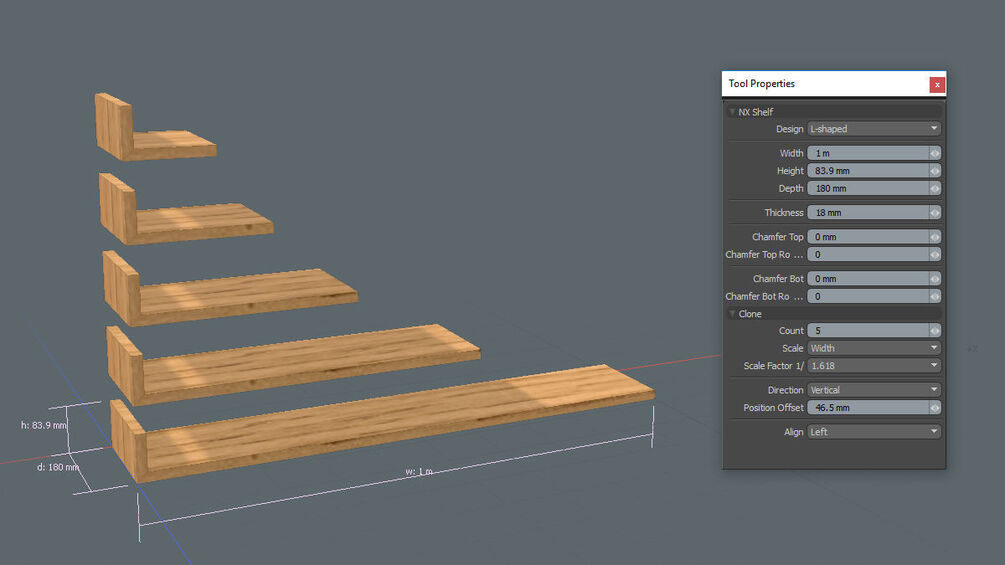Click the 'd: 180 mm' dimension label

click(58, 467)
